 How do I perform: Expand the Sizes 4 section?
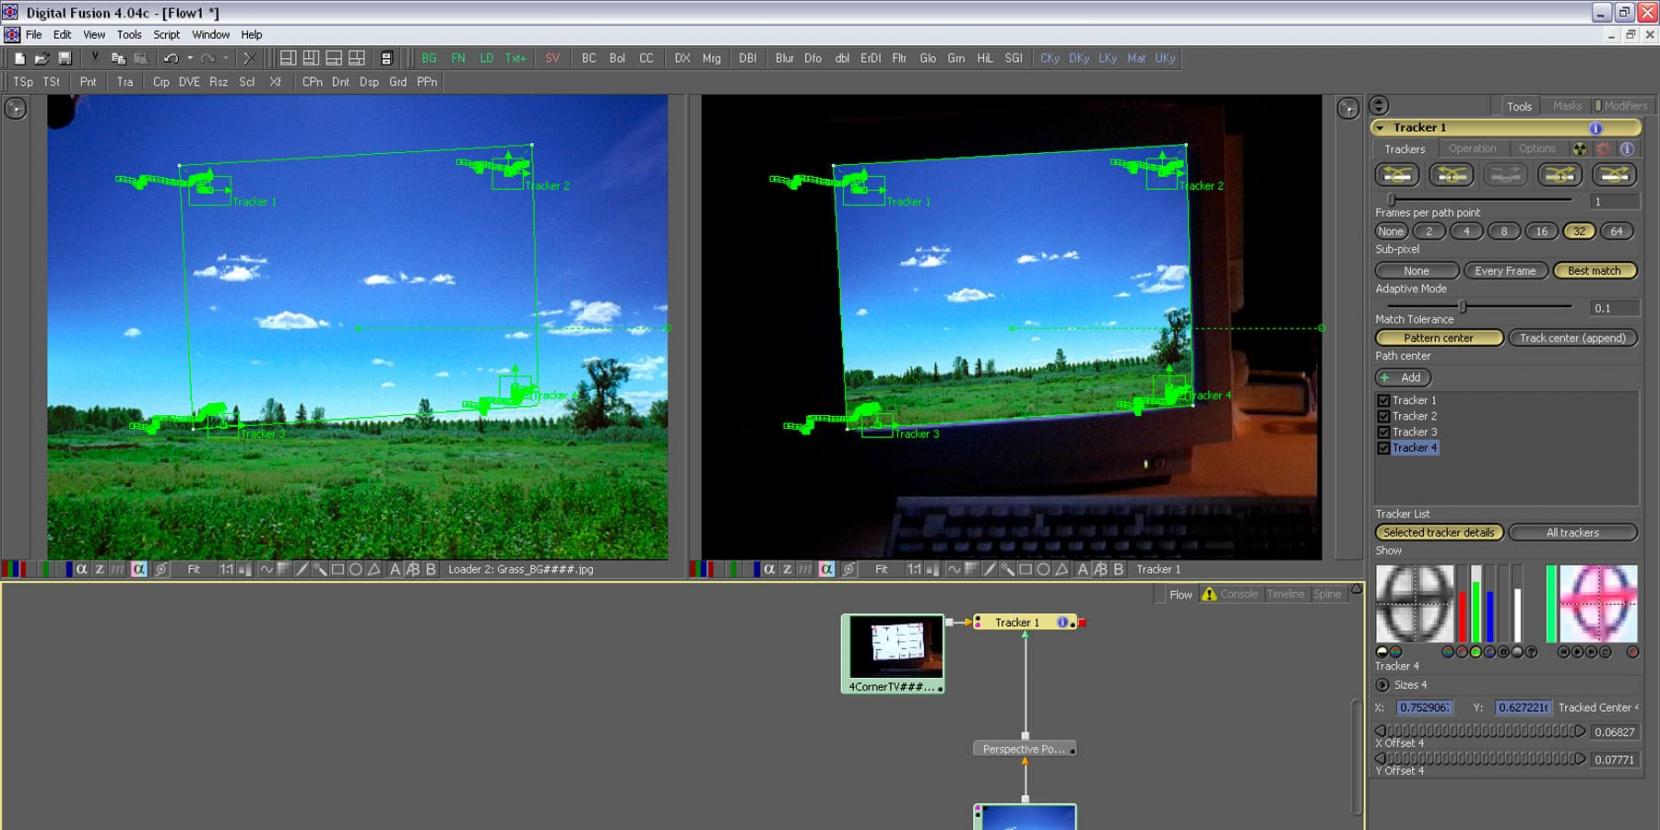coord(1383,685)
